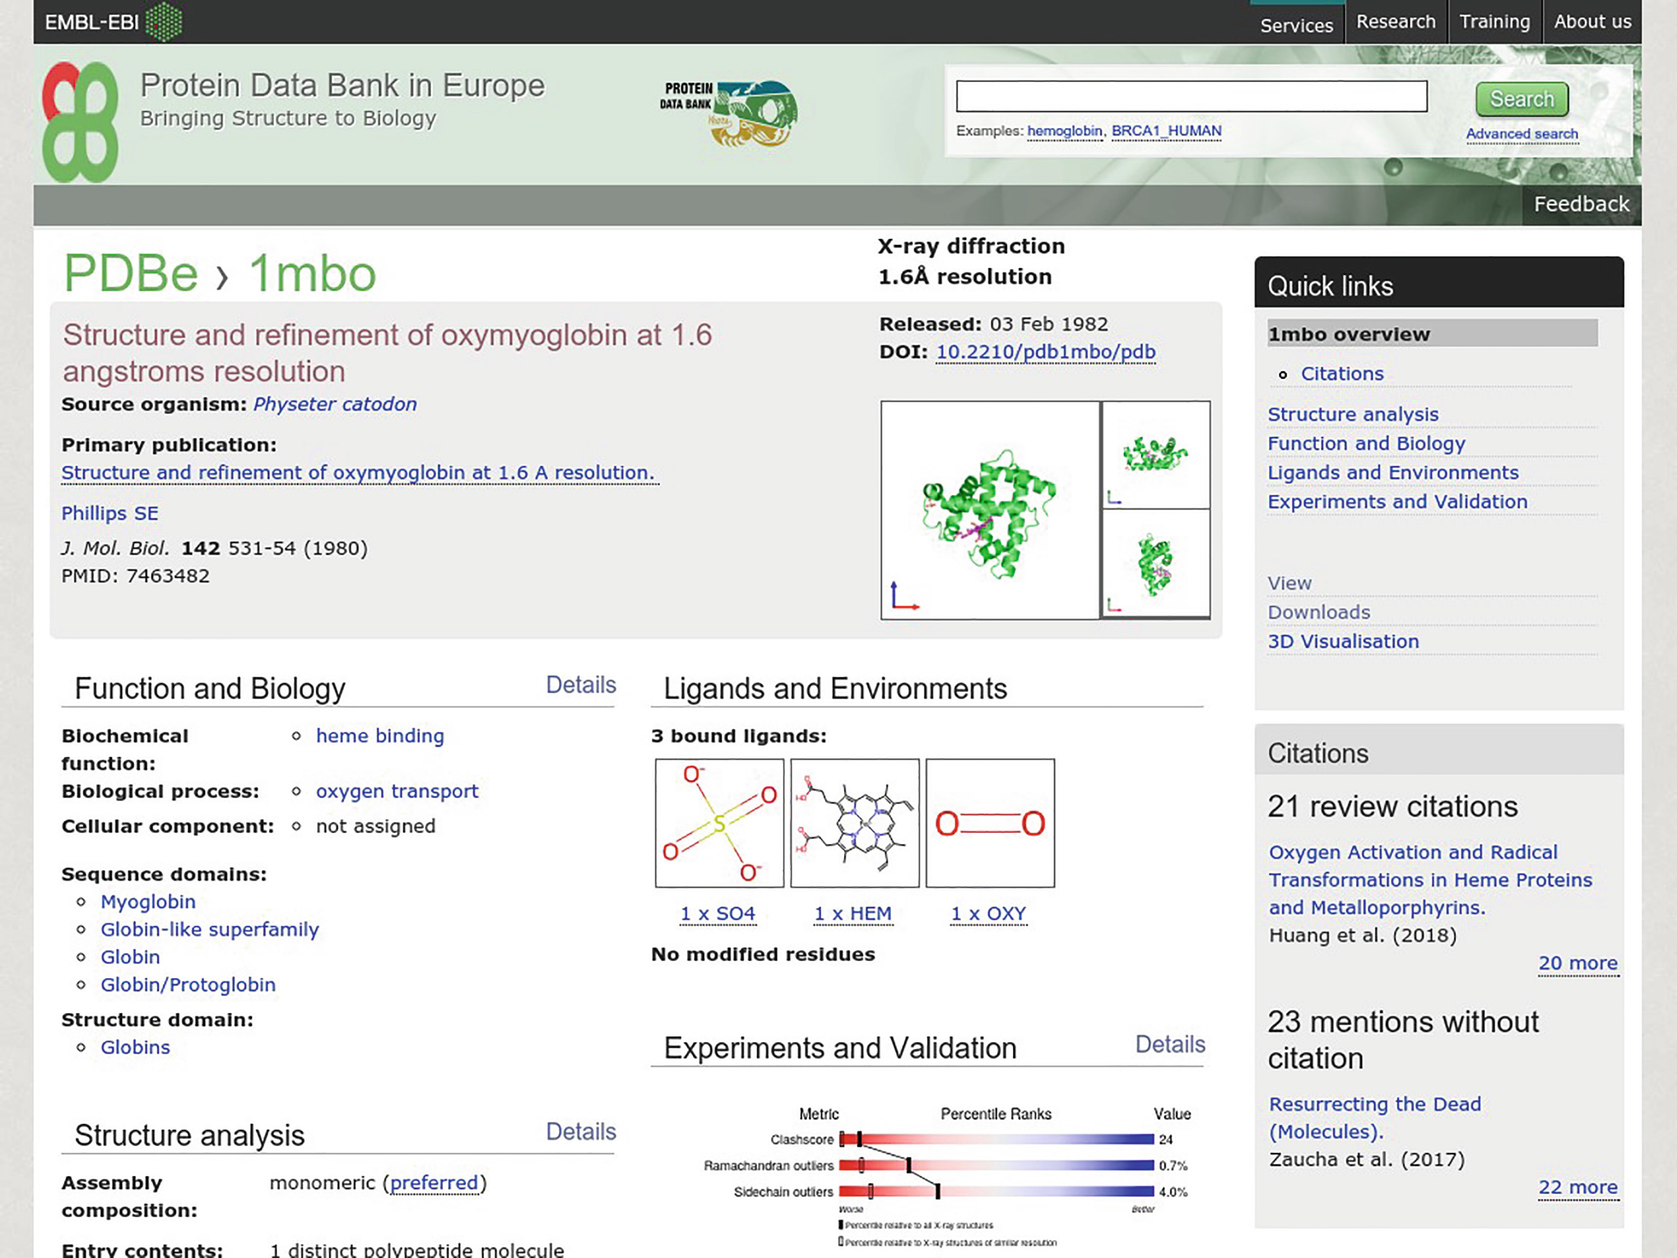This screenshot has width=1677, height=1258.
Task: Open Resurrecting the Dead (Molecules) citation
Action: [1374, 1118]
